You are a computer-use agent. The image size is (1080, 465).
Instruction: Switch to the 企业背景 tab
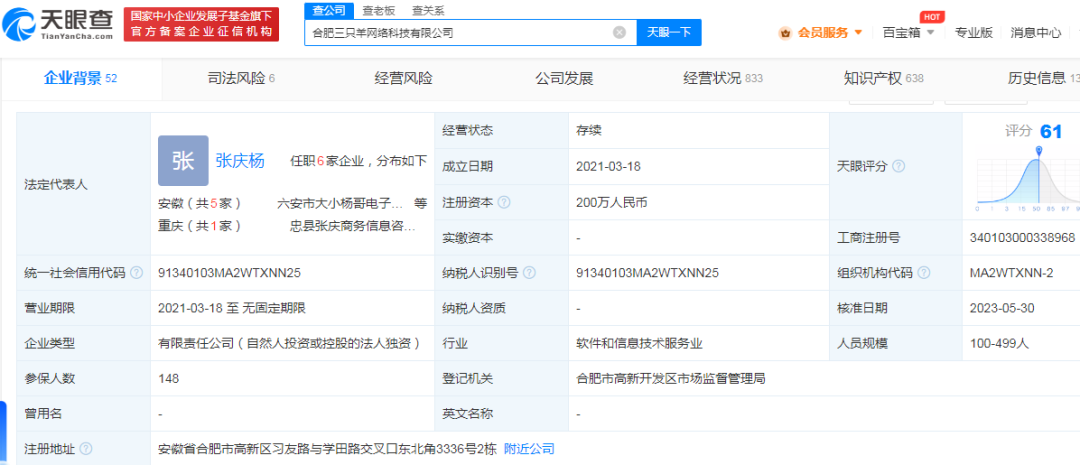click(x=81, y=79)
